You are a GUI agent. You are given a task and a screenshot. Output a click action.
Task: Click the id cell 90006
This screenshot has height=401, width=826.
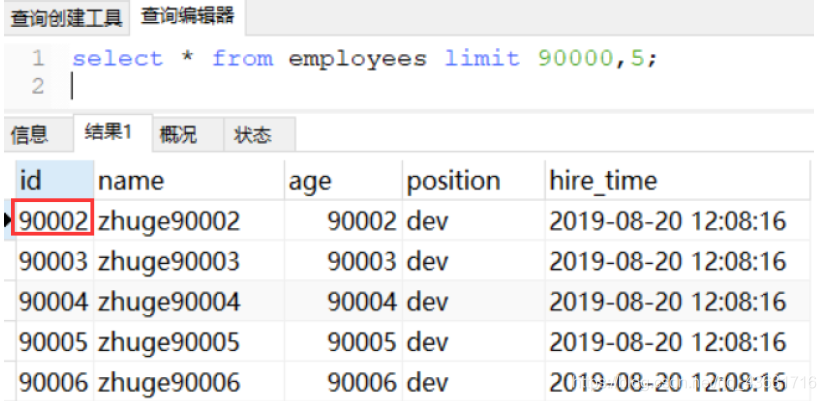(55, 383)
